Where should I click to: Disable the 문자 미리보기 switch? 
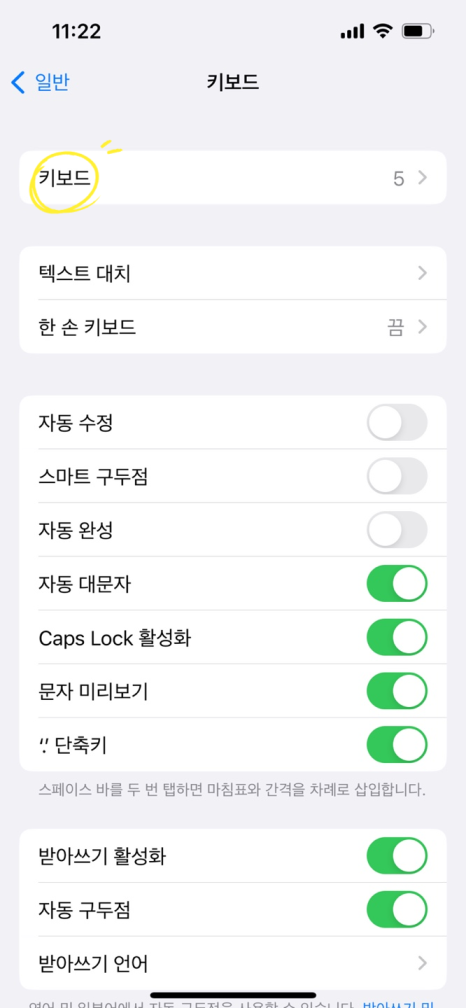click(x=397, y=692)
